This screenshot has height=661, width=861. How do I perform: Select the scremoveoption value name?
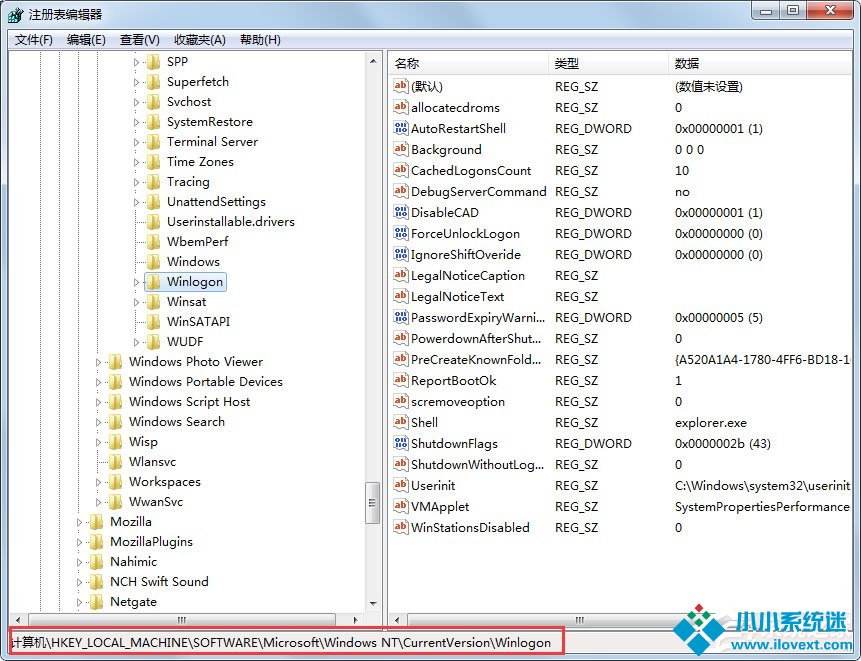point(458,401)
